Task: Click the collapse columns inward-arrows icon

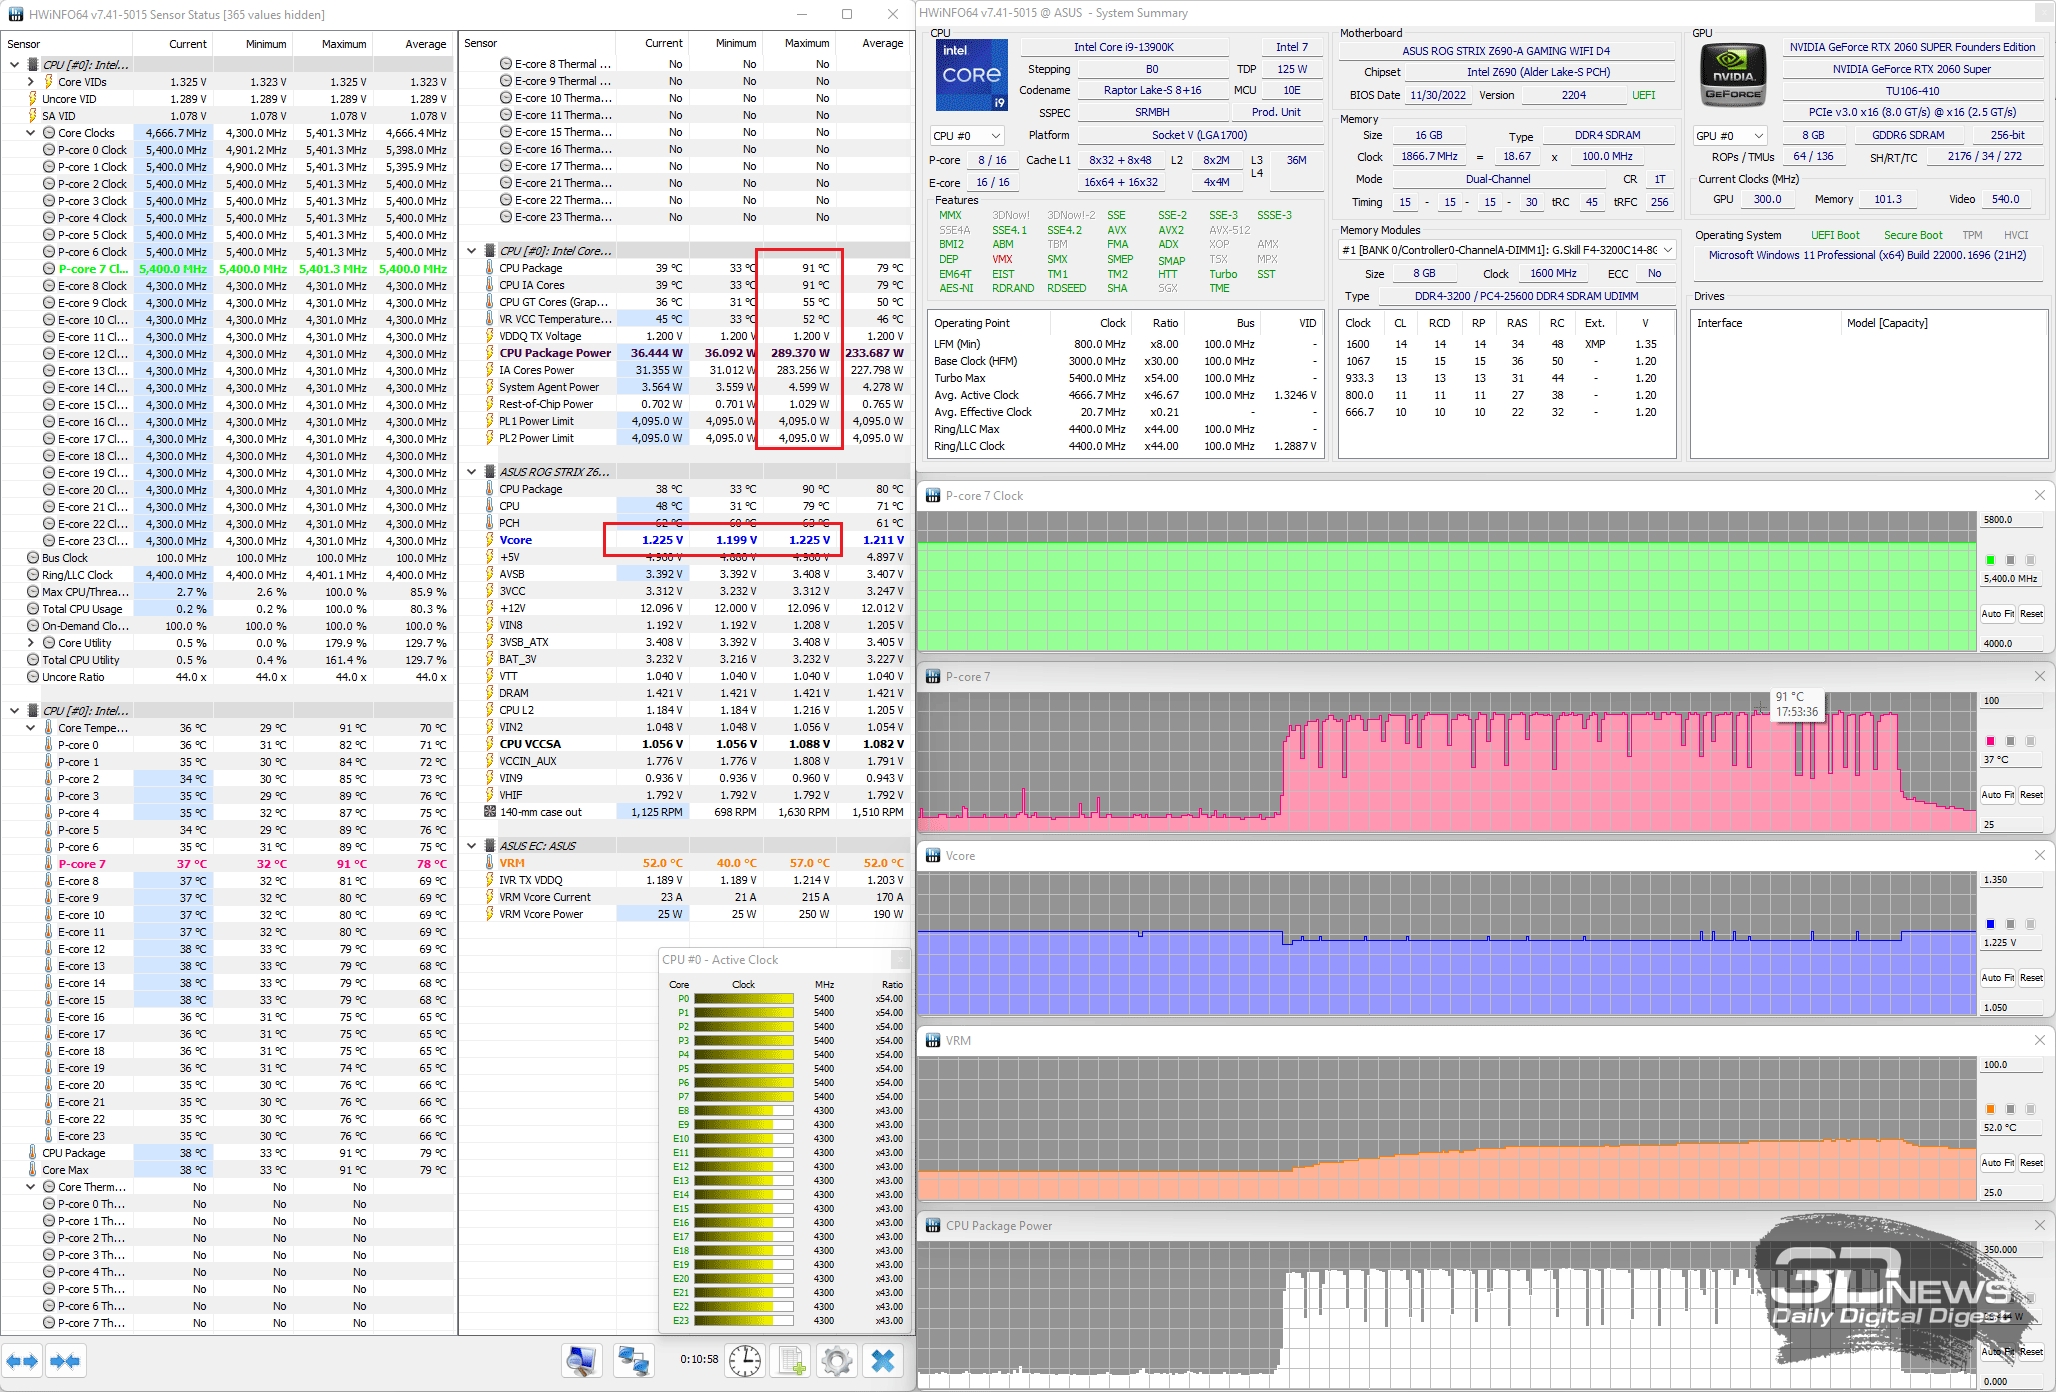Action: (x=65, y=1361)
